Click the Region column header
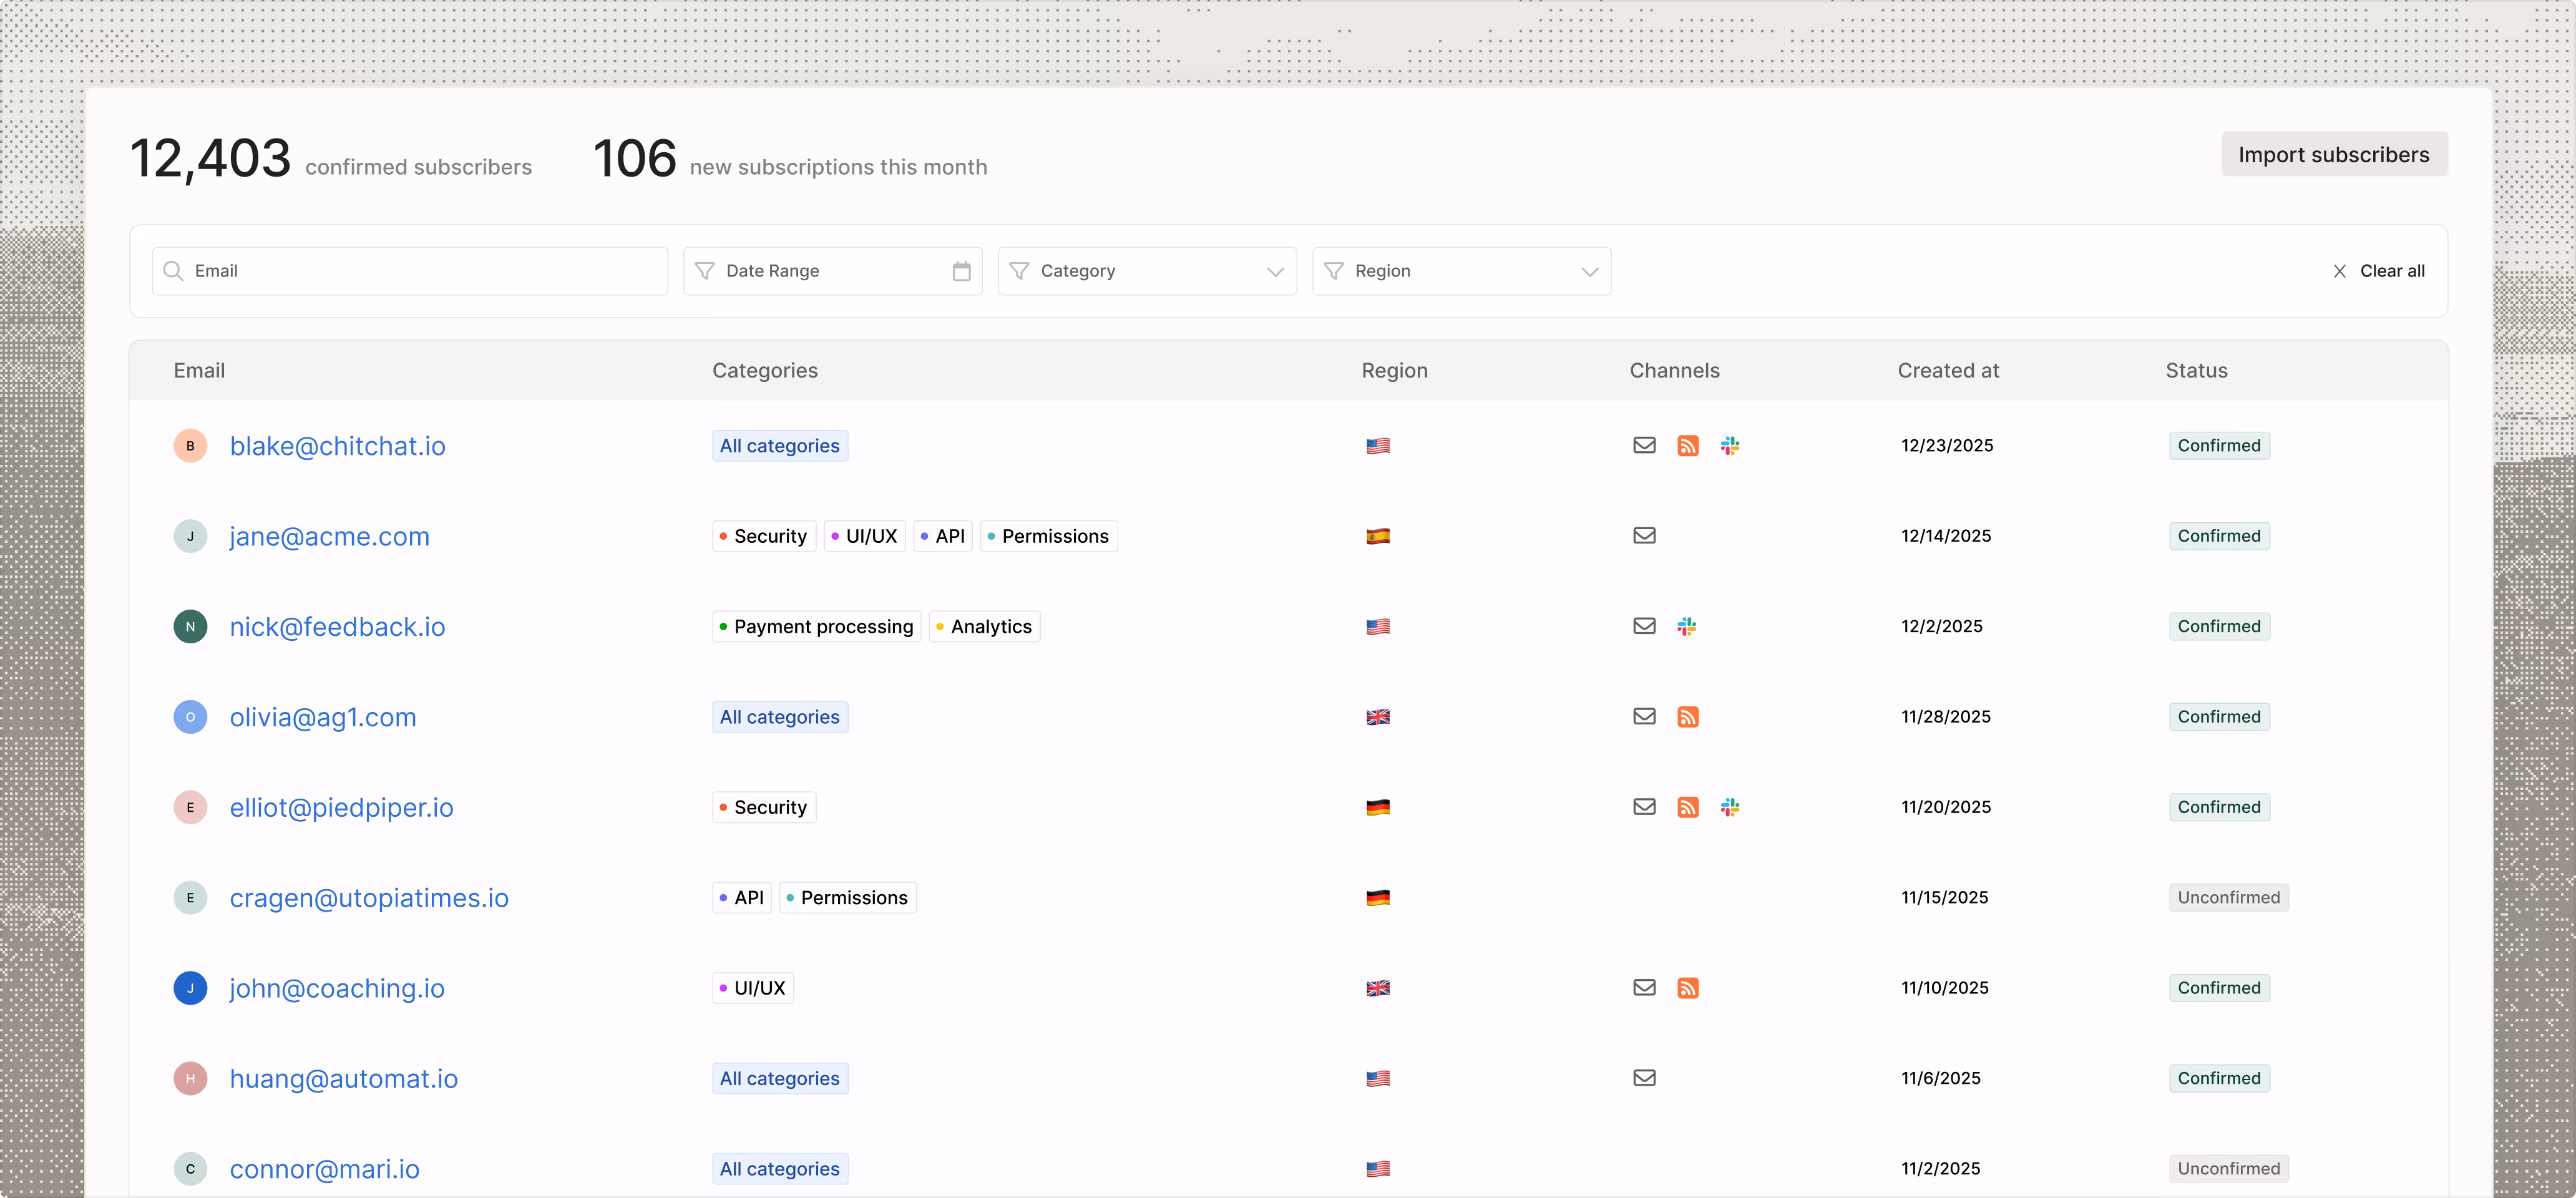This screenshot has height=1198, width=2576. coord(1394,370)
